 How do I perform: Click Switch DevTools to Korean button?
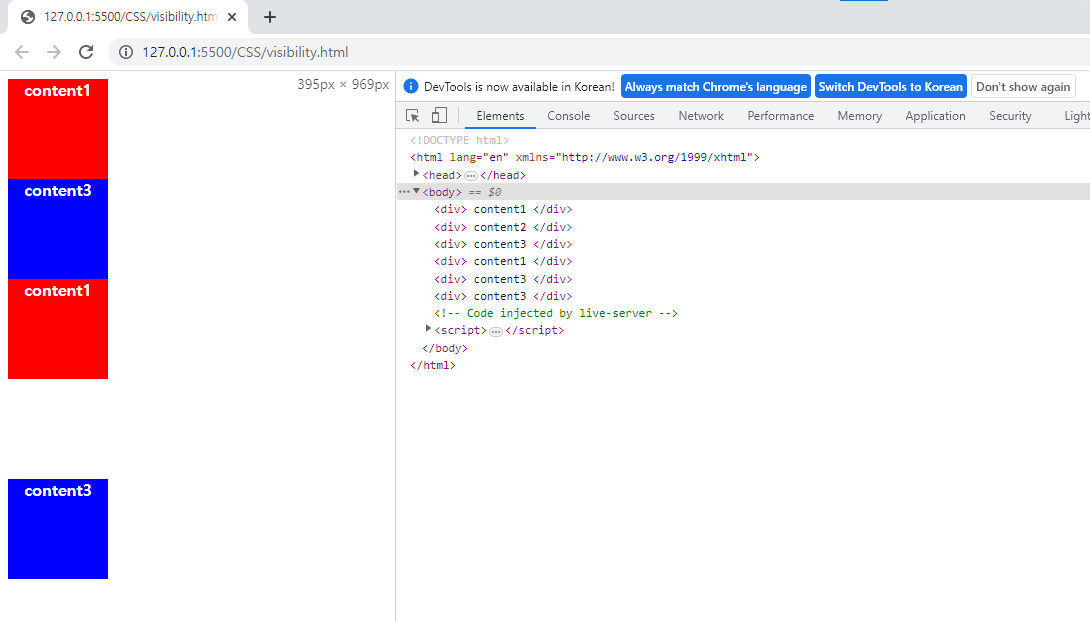pos(890,87)
